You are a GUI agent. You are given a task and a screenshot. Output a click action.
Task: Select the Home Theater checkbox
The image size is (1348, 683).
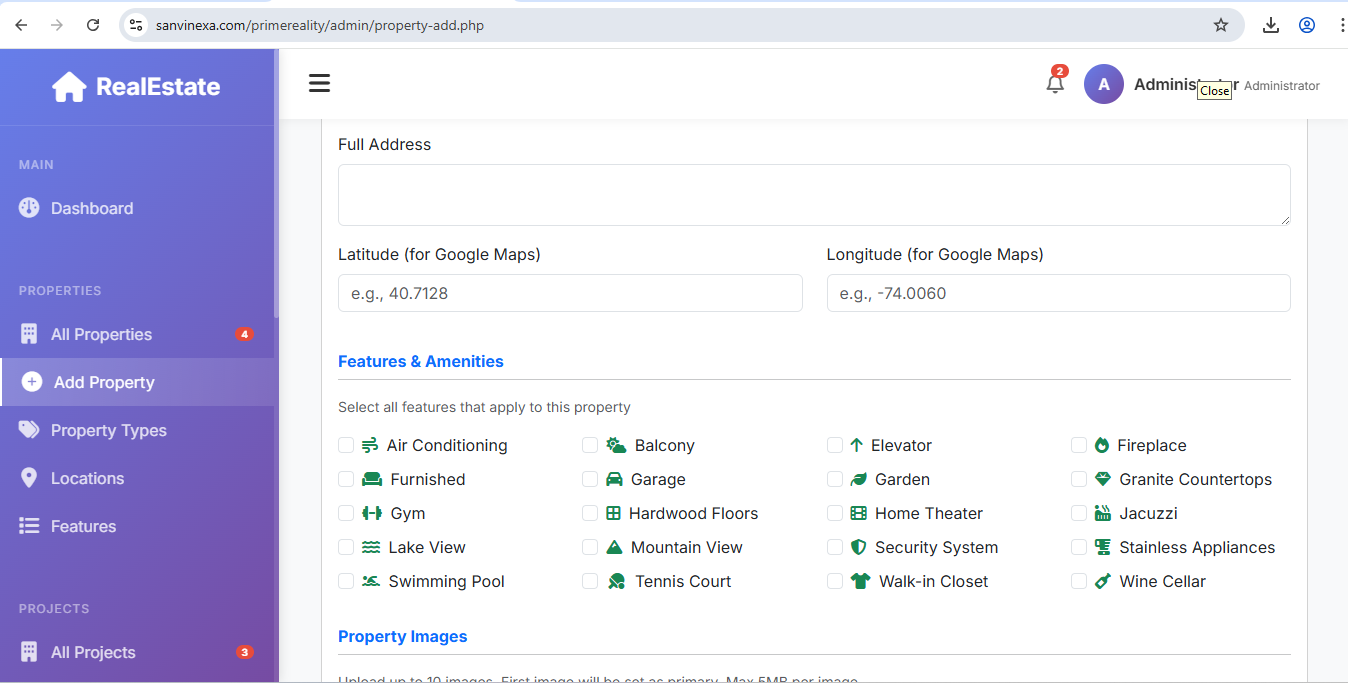(x=835, y=513)
